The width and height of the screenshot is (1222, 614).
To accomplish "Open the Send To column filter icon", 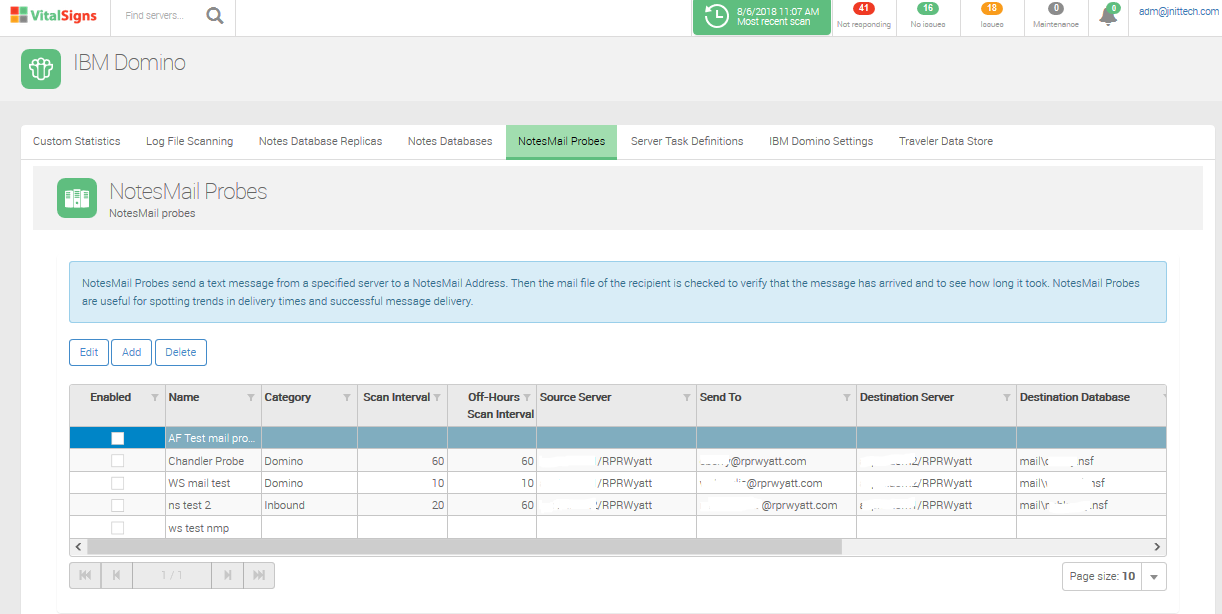I will pyautogui.click(x=846, y=398).
